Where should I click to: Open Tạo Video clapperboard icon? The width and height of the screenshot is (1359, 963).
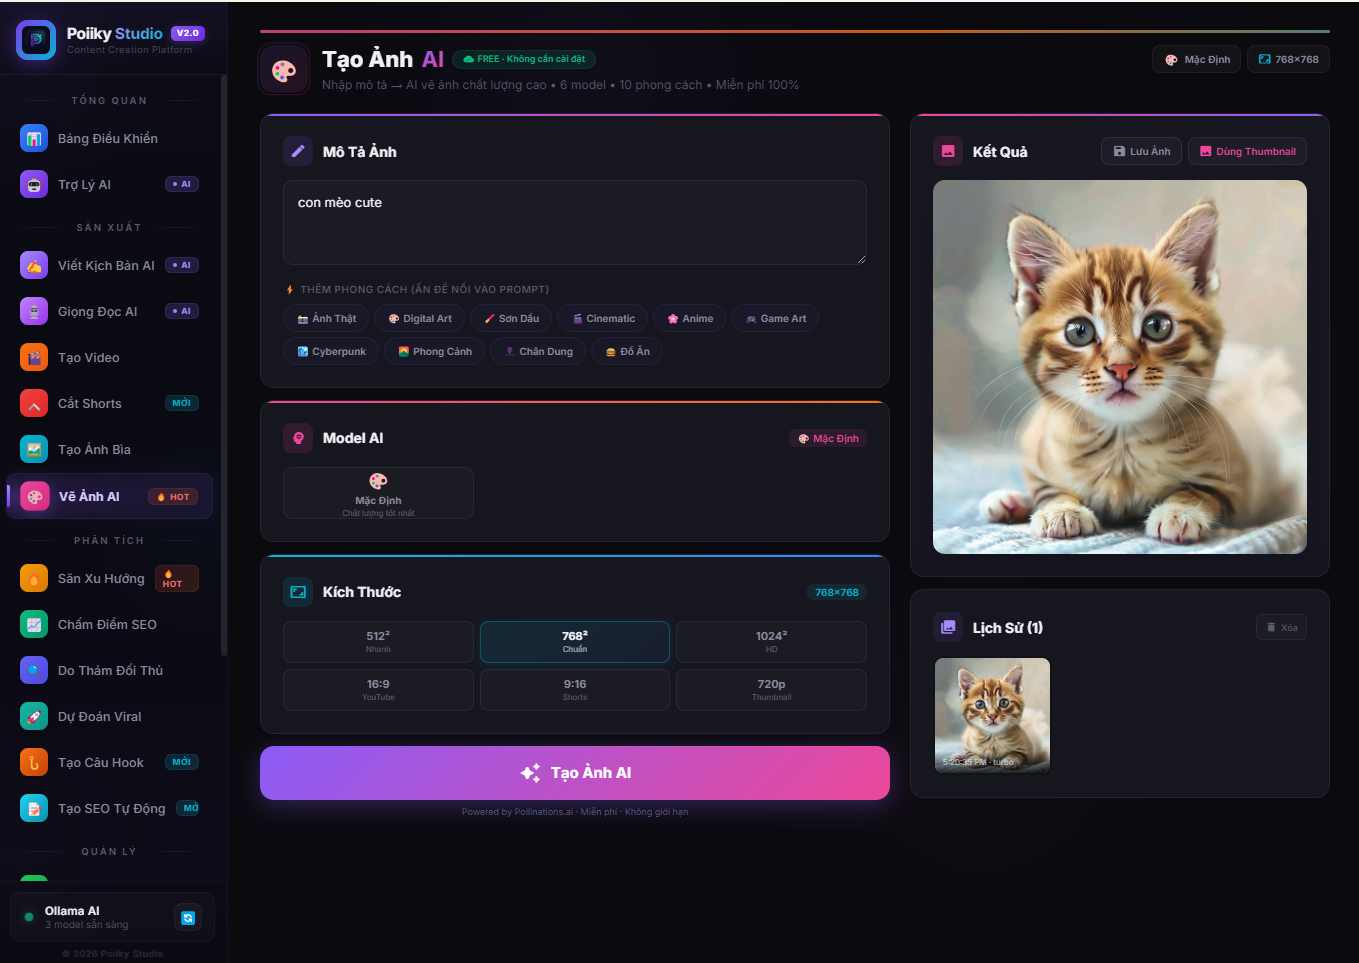point(34,357)
